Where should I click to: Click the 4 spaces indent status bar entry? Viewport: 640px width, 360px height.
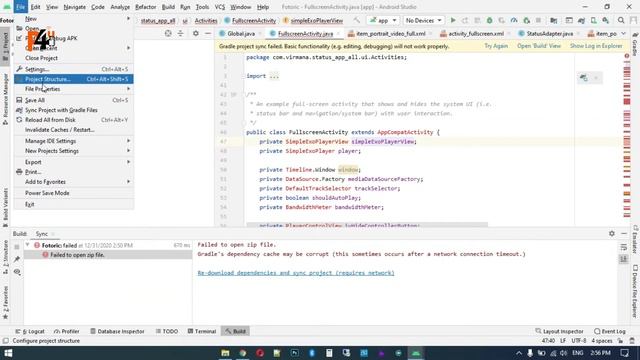[x=602, y=341]
